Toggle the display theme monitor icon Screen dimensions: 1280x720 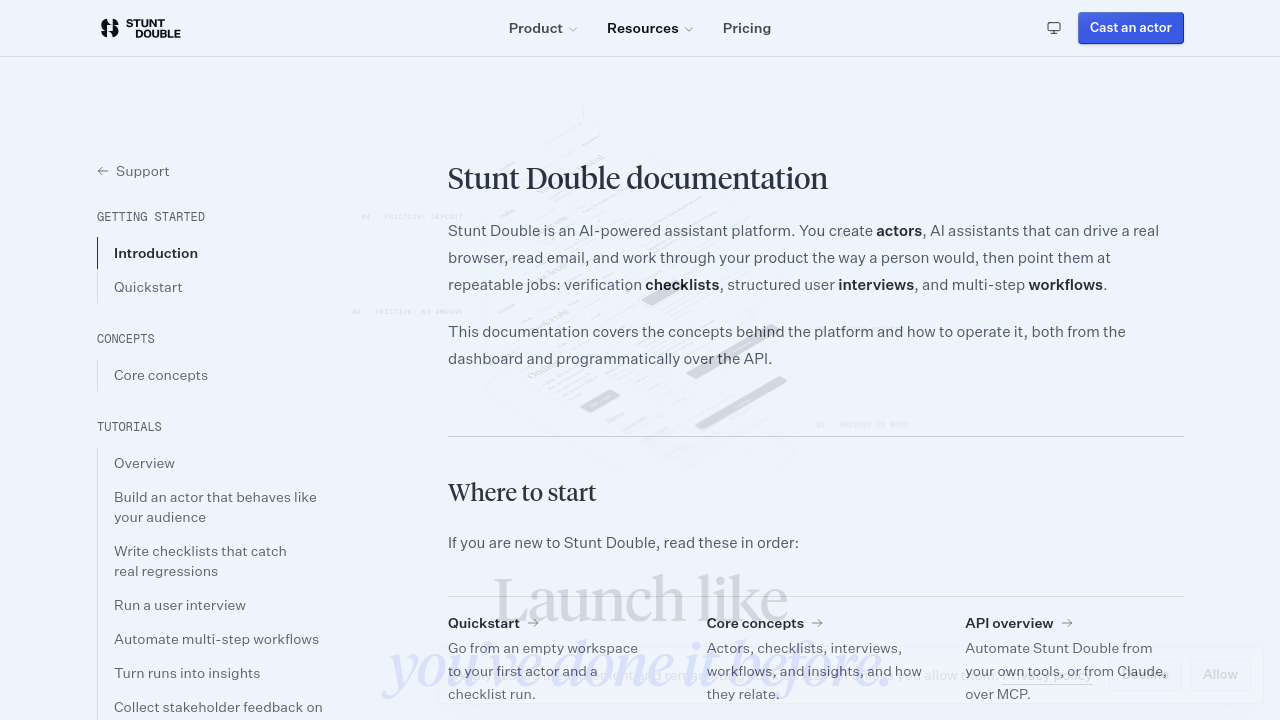[1054, 28]
